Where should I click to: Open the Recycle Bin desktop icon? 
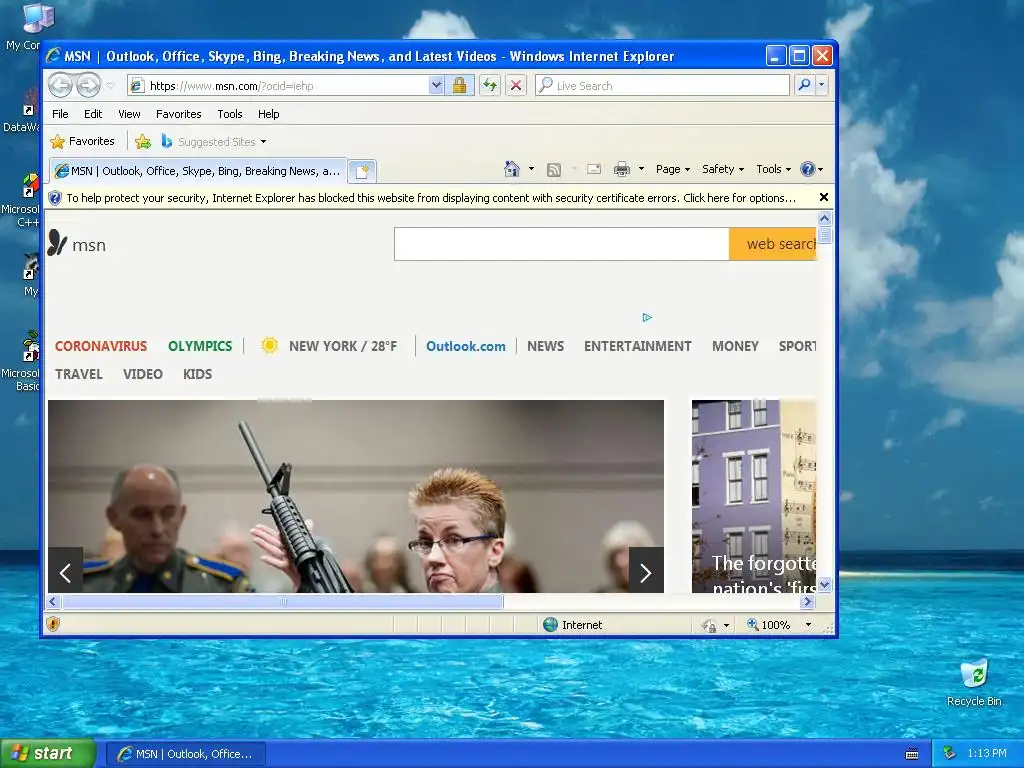pyautogui.click(x=974, y=683)
